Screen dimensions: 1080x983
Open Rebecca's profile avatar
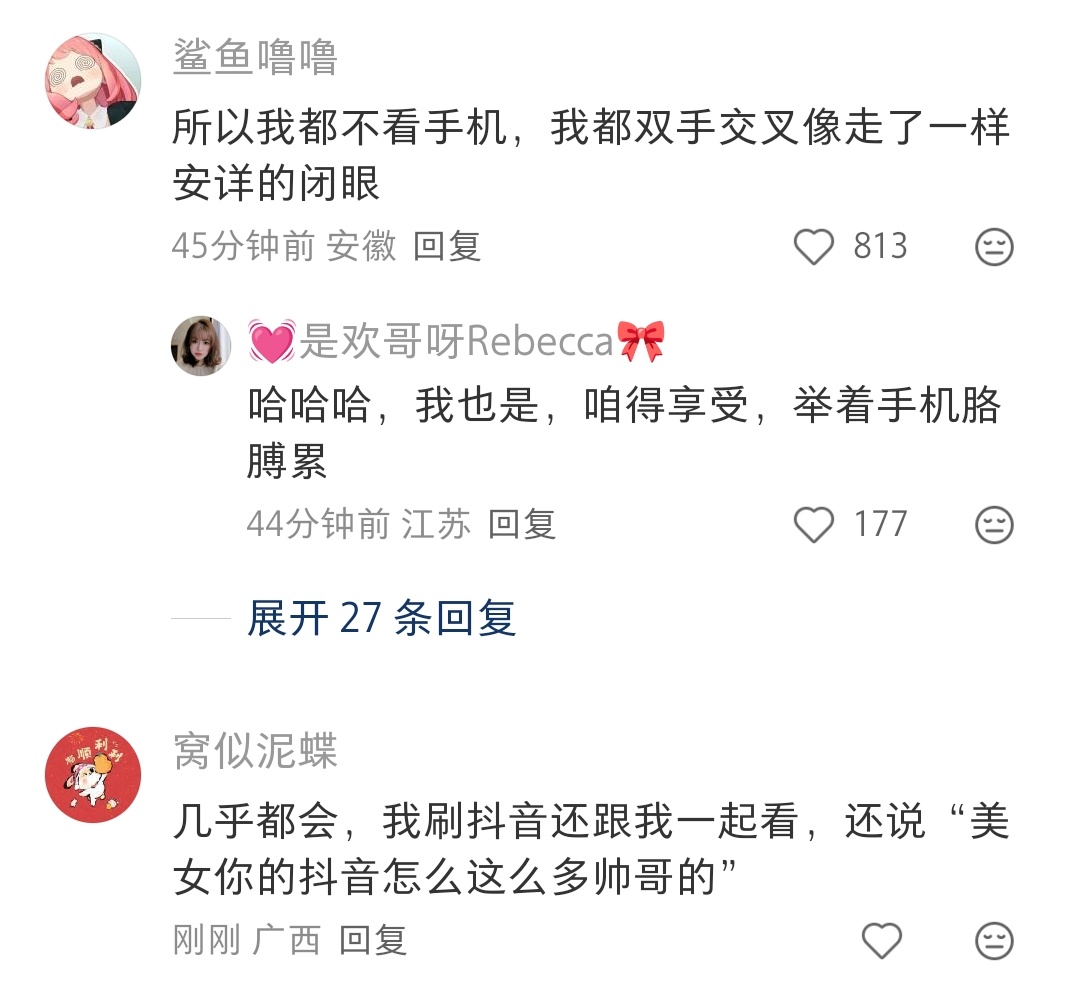(201, 346)
